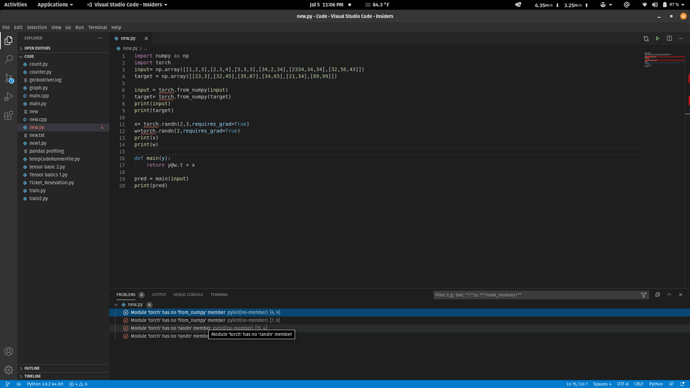Click the code minimap on right edge

click(x=664, y=59)
